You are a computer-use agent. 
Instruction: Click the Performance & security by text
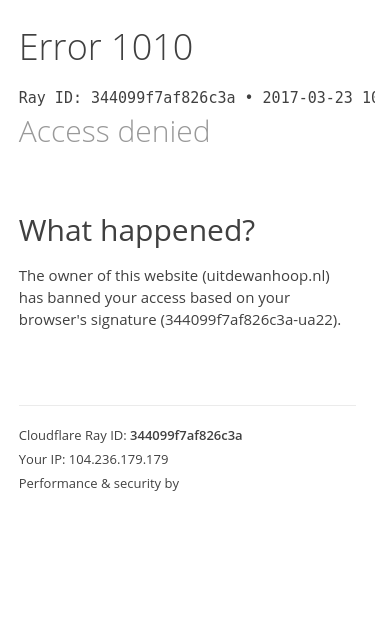click(x=99, y=484)
